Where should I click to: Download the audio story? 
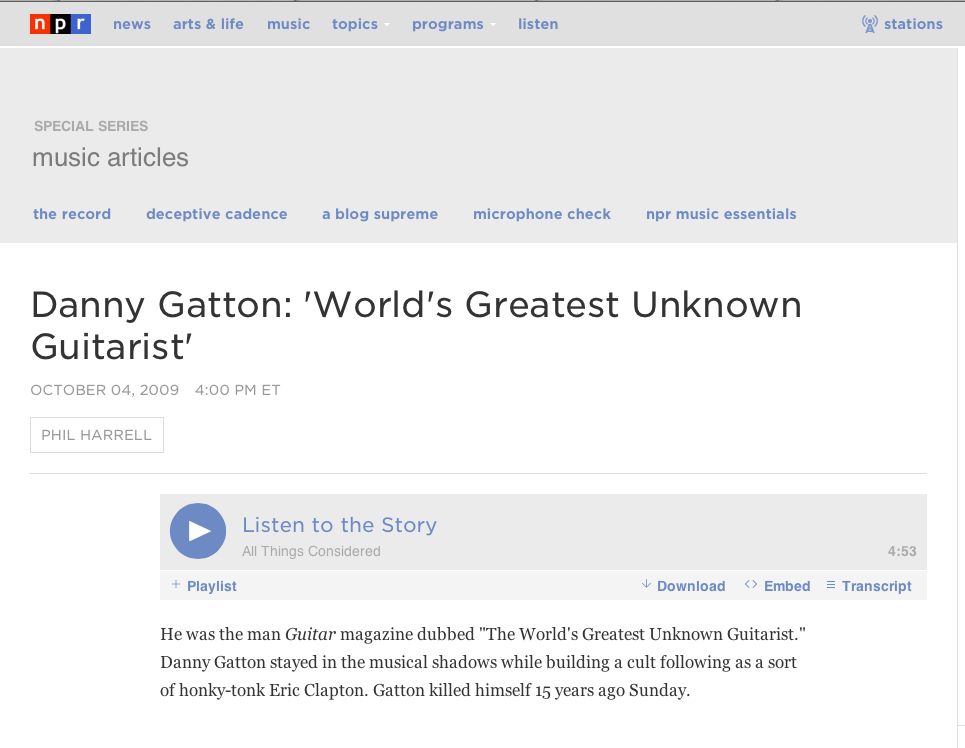(x=691, y=586)
